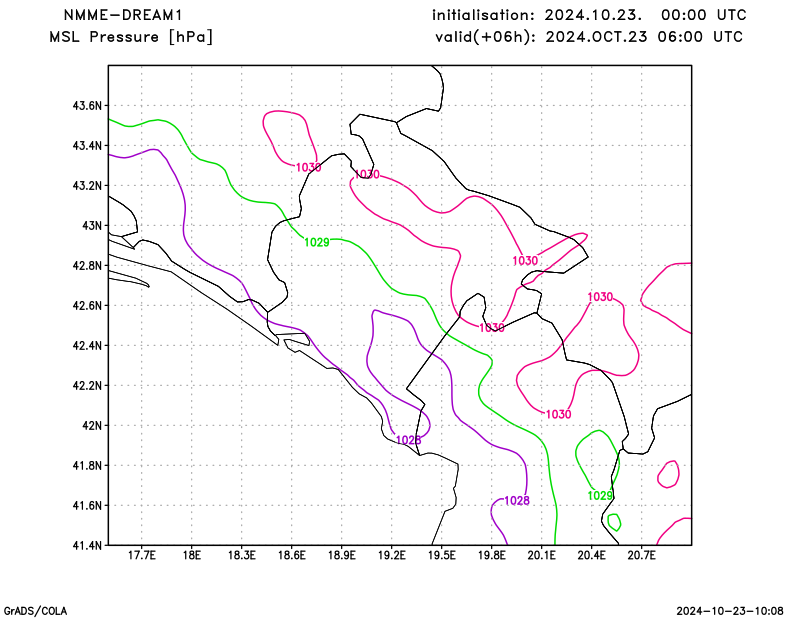Click the purple 1028 contour label near 41.6N

pos(517,501)
